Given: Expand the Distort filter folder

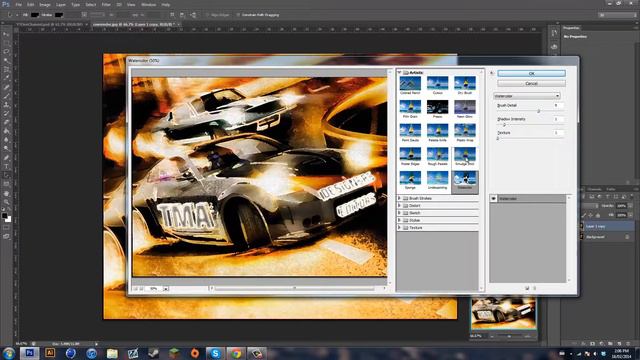Looking at the screenshot, I should [x=400, y=206].
